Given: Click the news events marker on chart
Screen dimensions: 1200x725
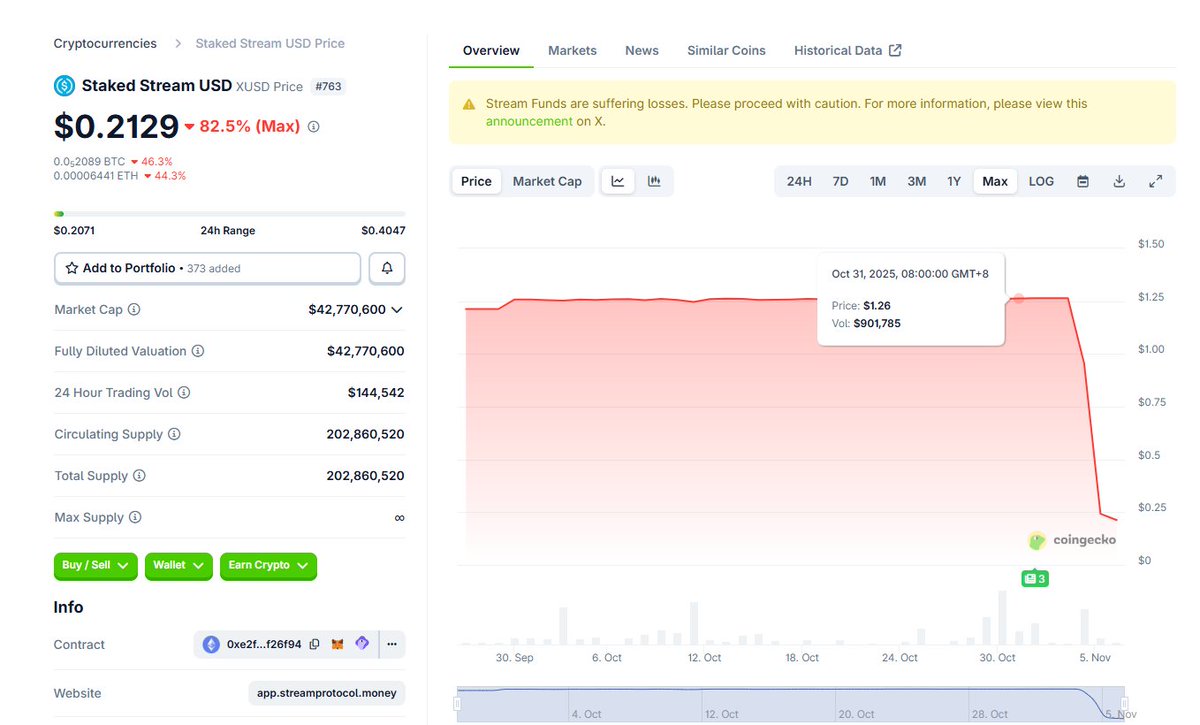Looking at the screenshot, I should pos(1034,579).
